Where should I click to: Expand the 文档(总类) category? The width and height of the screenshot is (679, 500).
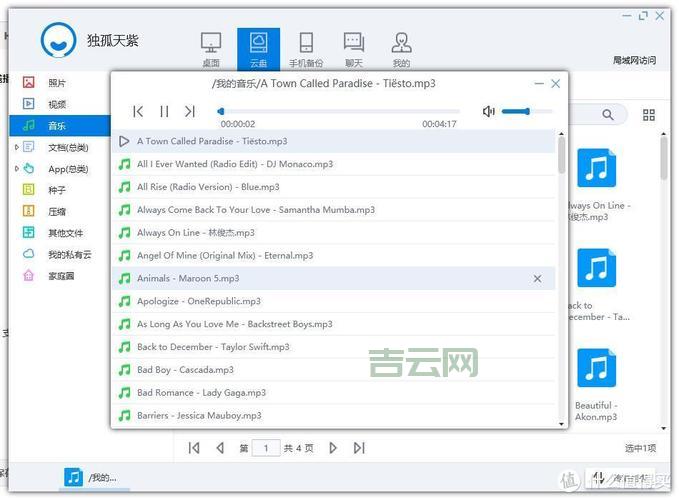[x=17, y=147]
